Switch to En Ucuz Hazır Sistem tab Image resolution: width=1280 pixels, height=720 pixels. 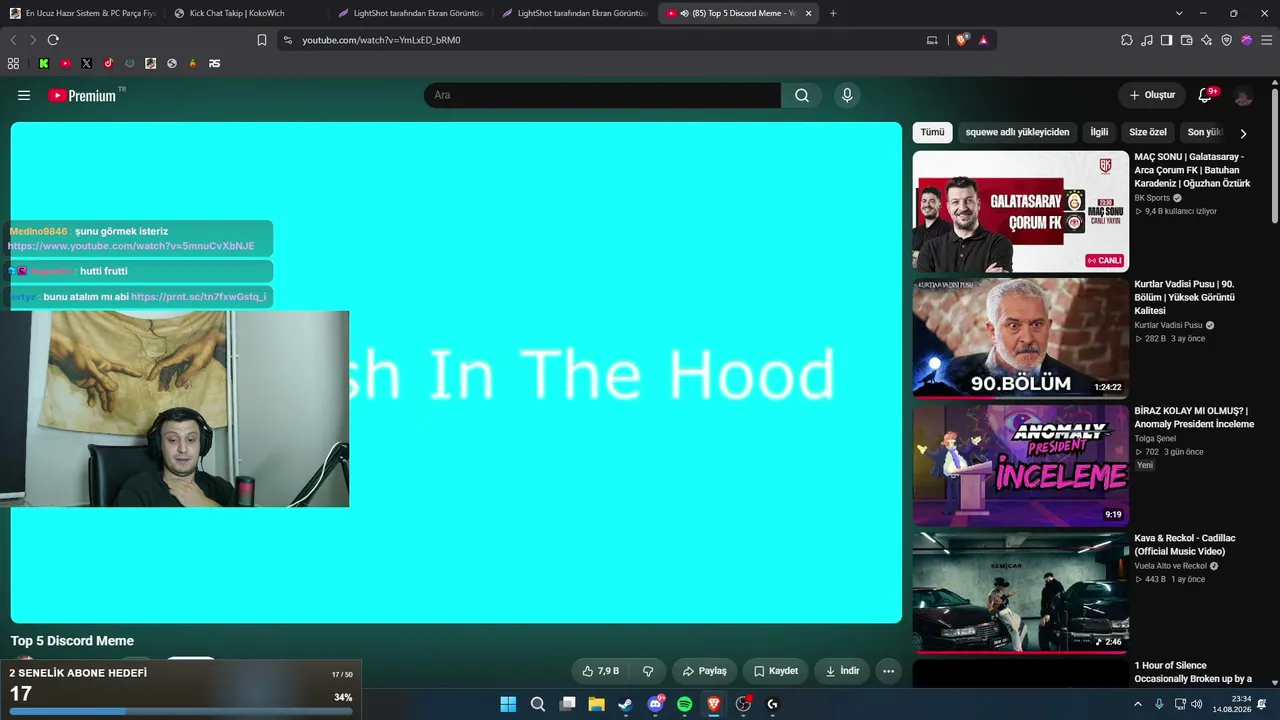pyautogui.click(x=82, y=13)
